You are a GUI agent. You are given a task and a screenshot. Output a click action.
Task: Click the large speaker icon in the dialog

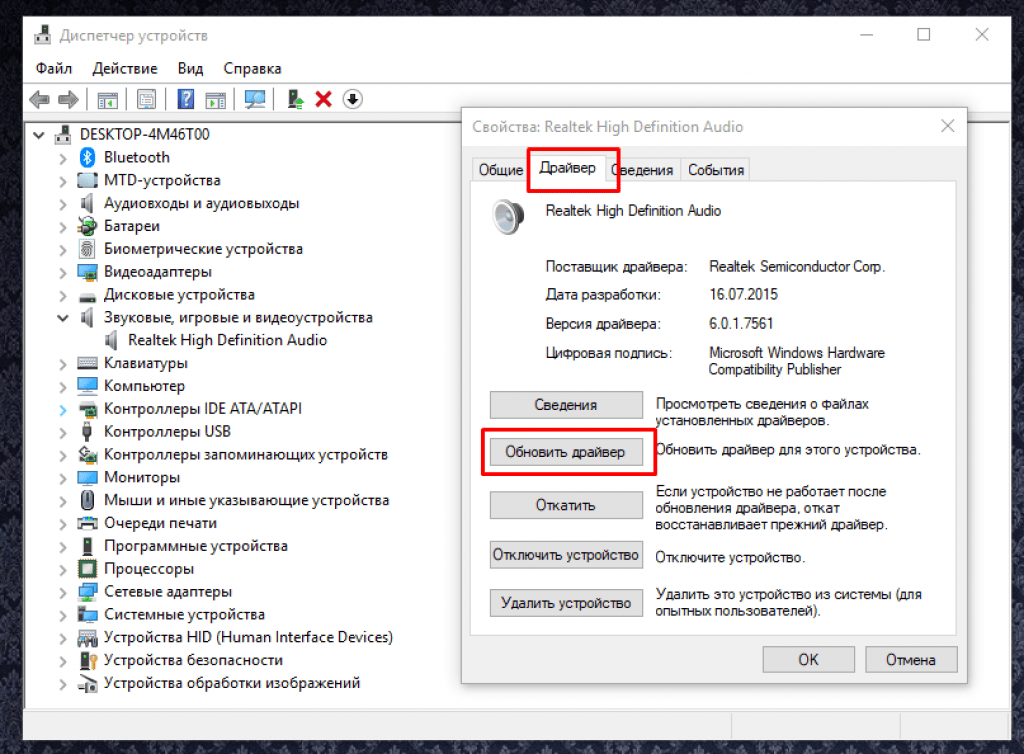coord(508,217)
